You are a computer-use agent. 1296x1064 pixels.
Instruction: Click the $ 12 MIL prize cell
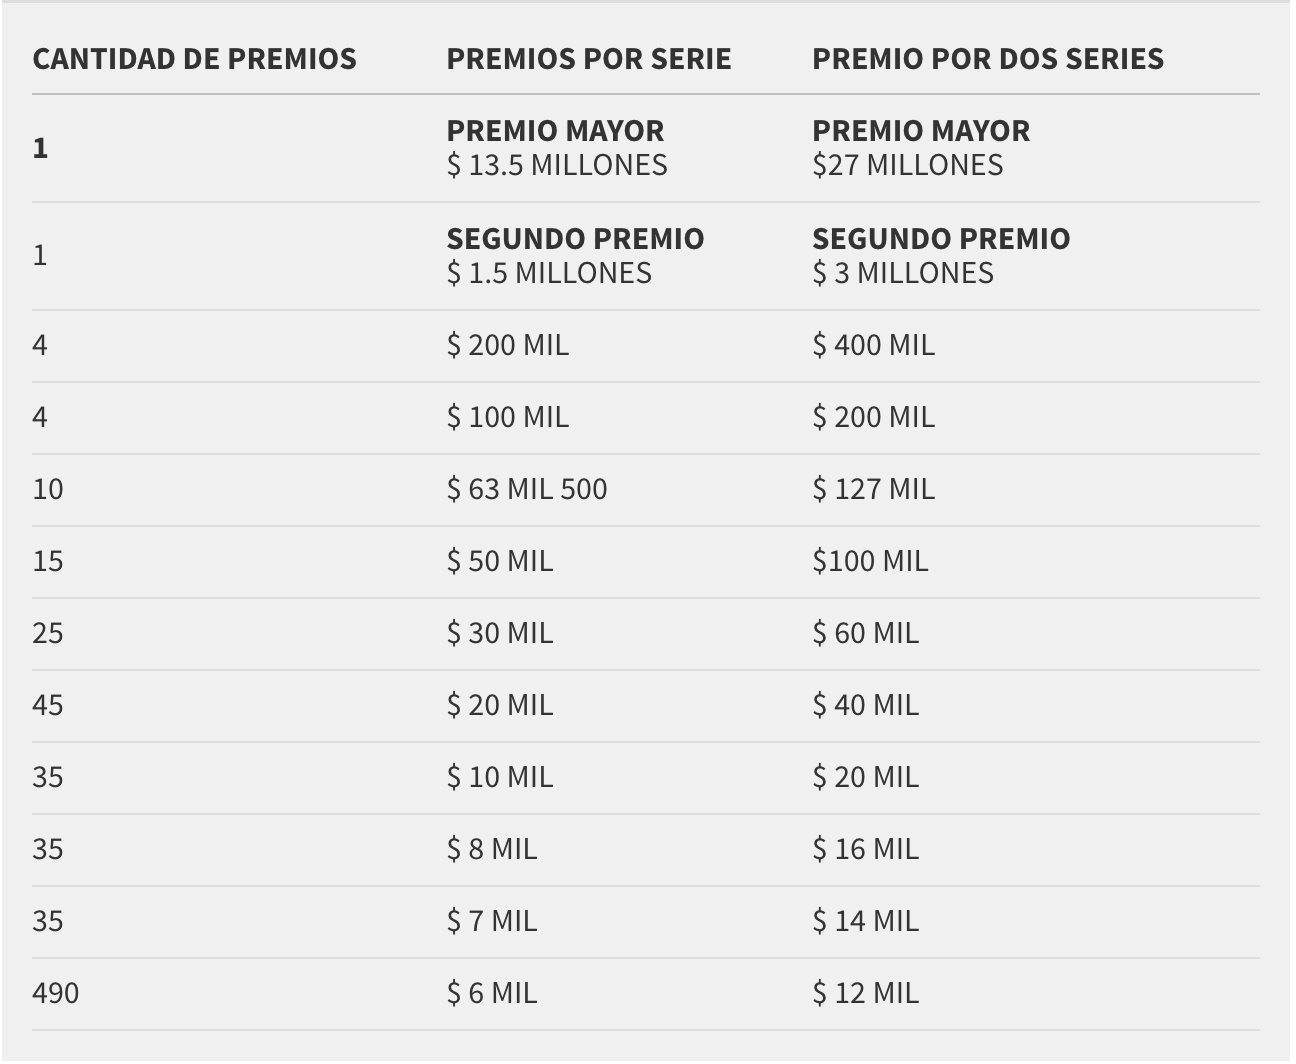865,993
